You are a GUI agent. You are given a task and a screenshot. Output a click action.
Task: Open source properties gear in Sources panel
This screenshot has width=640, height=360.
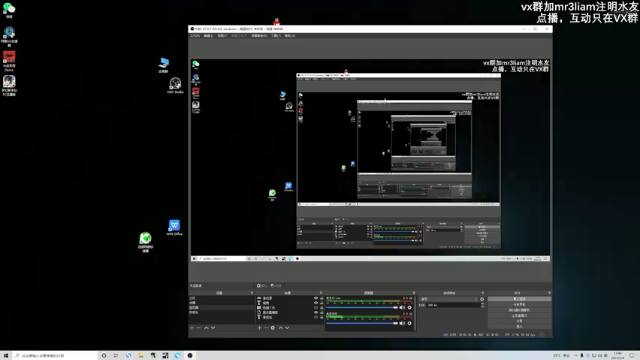click(273, 328)
